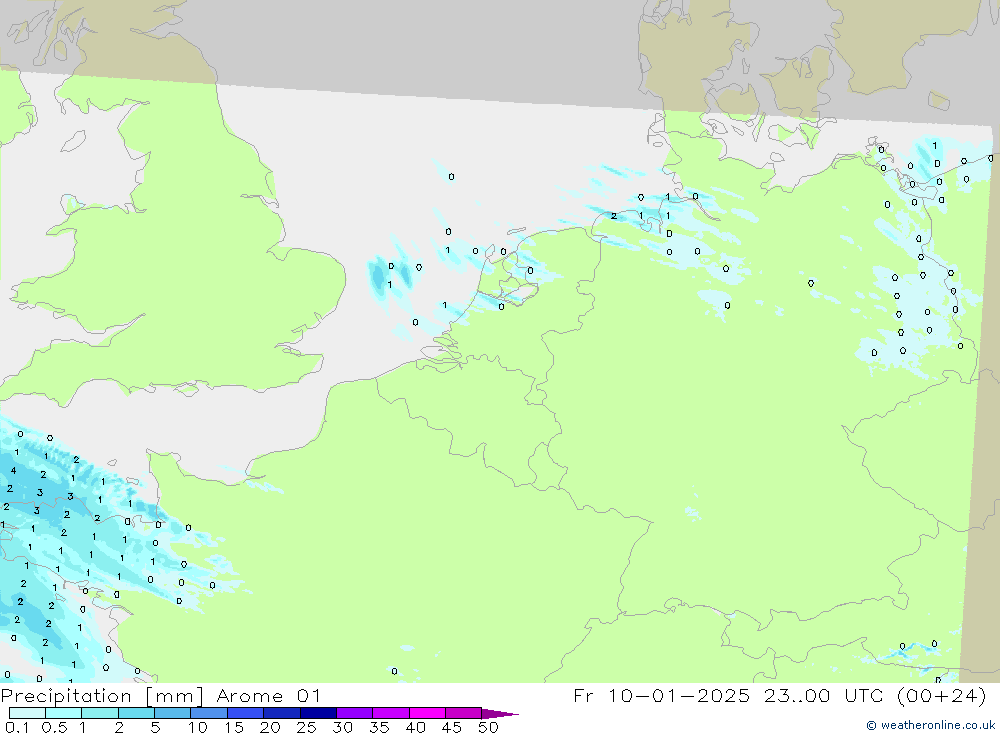The image size is (1000, 733).
Task: Click the '40' legend scale label
Action: pyautogui.click(x=415, y=727)
